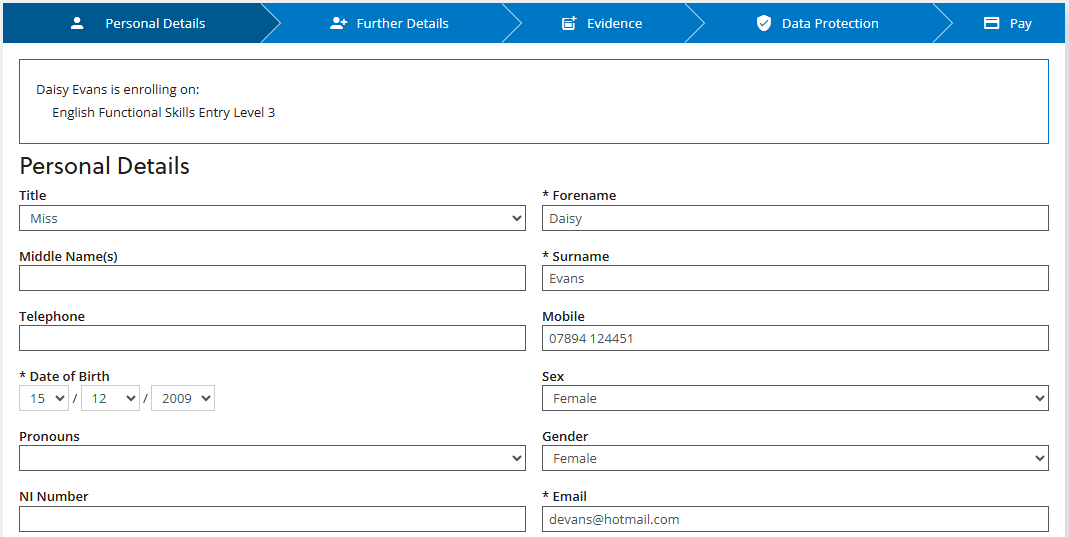This screenshot has width=1069, height=537.
Task: Click the Personal Details person icon
Action: coord(77,23)
